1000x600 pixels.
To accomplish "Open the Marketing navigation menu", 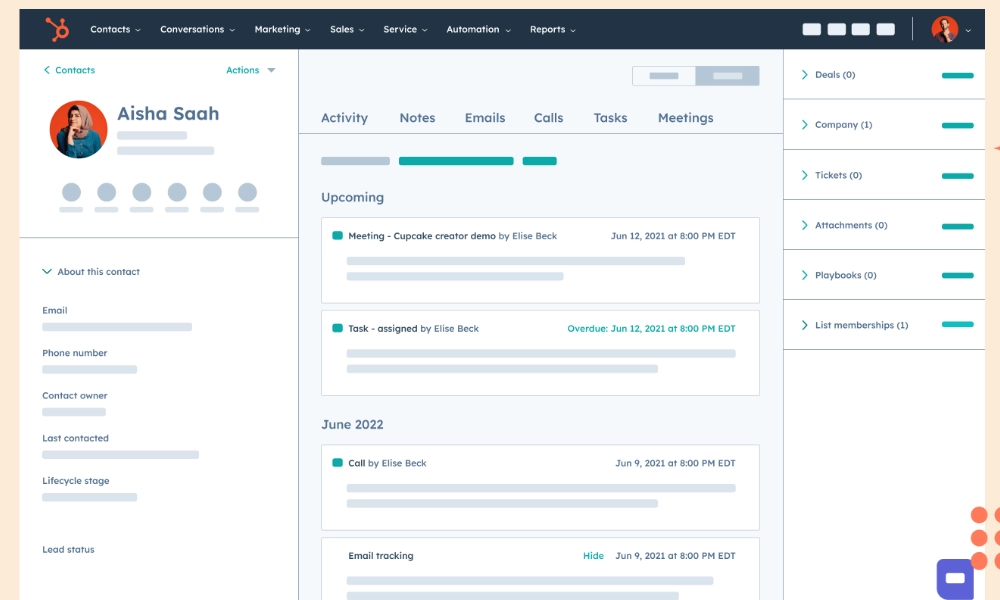I will coord(283,29).
